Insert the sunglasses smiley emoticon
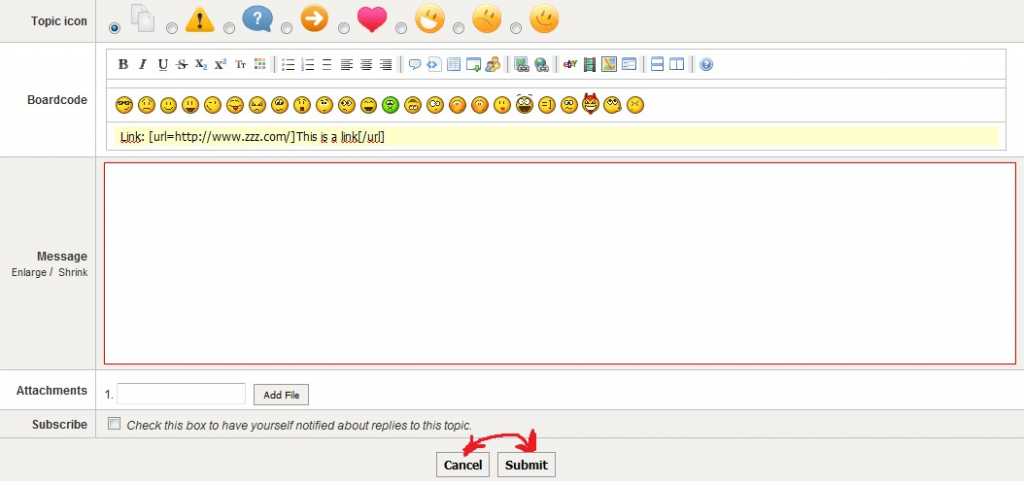1024x485 pixels. pyautogui.click(x=124, y=104)
